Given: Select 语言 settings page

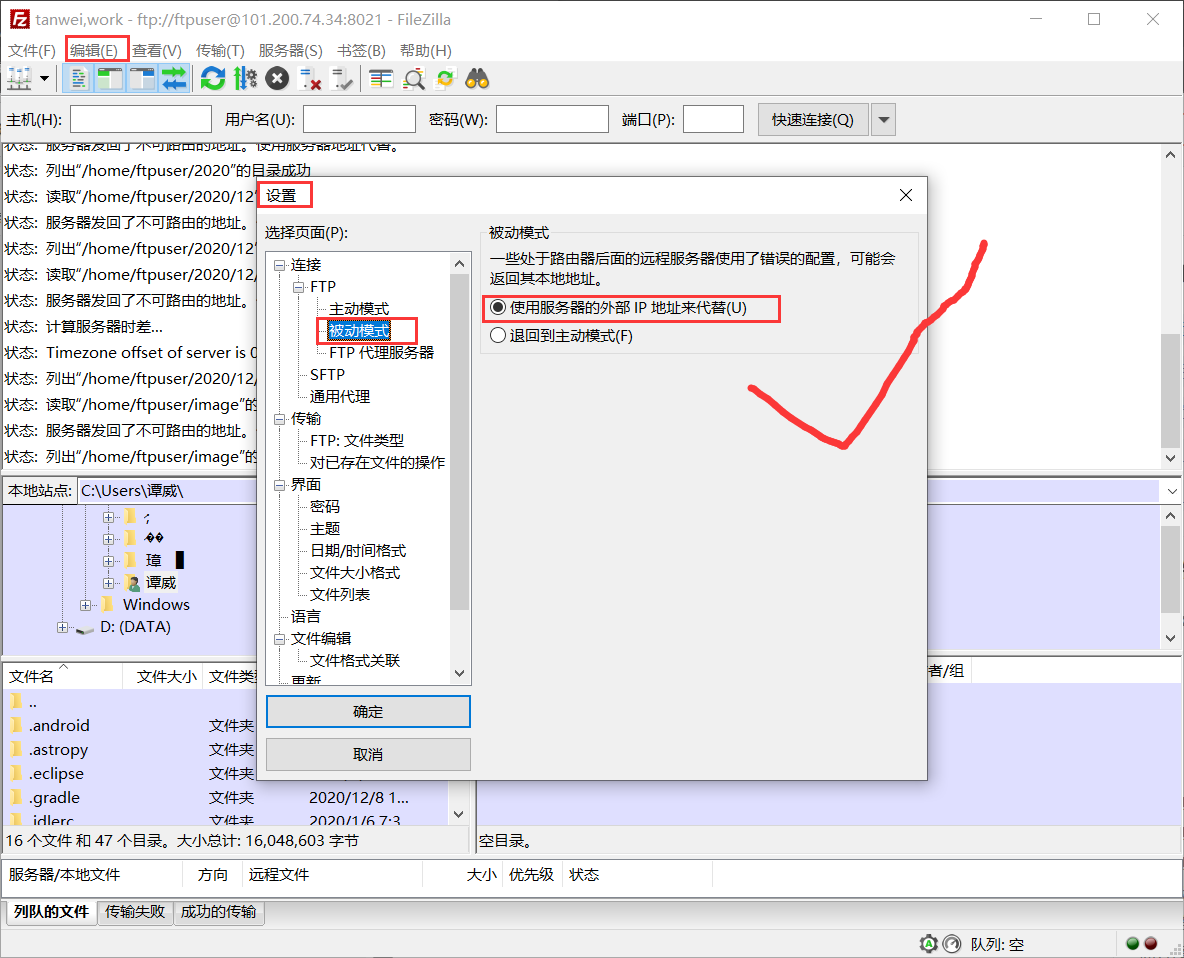Looking at the screenshot, I should [x=306, y=617].
